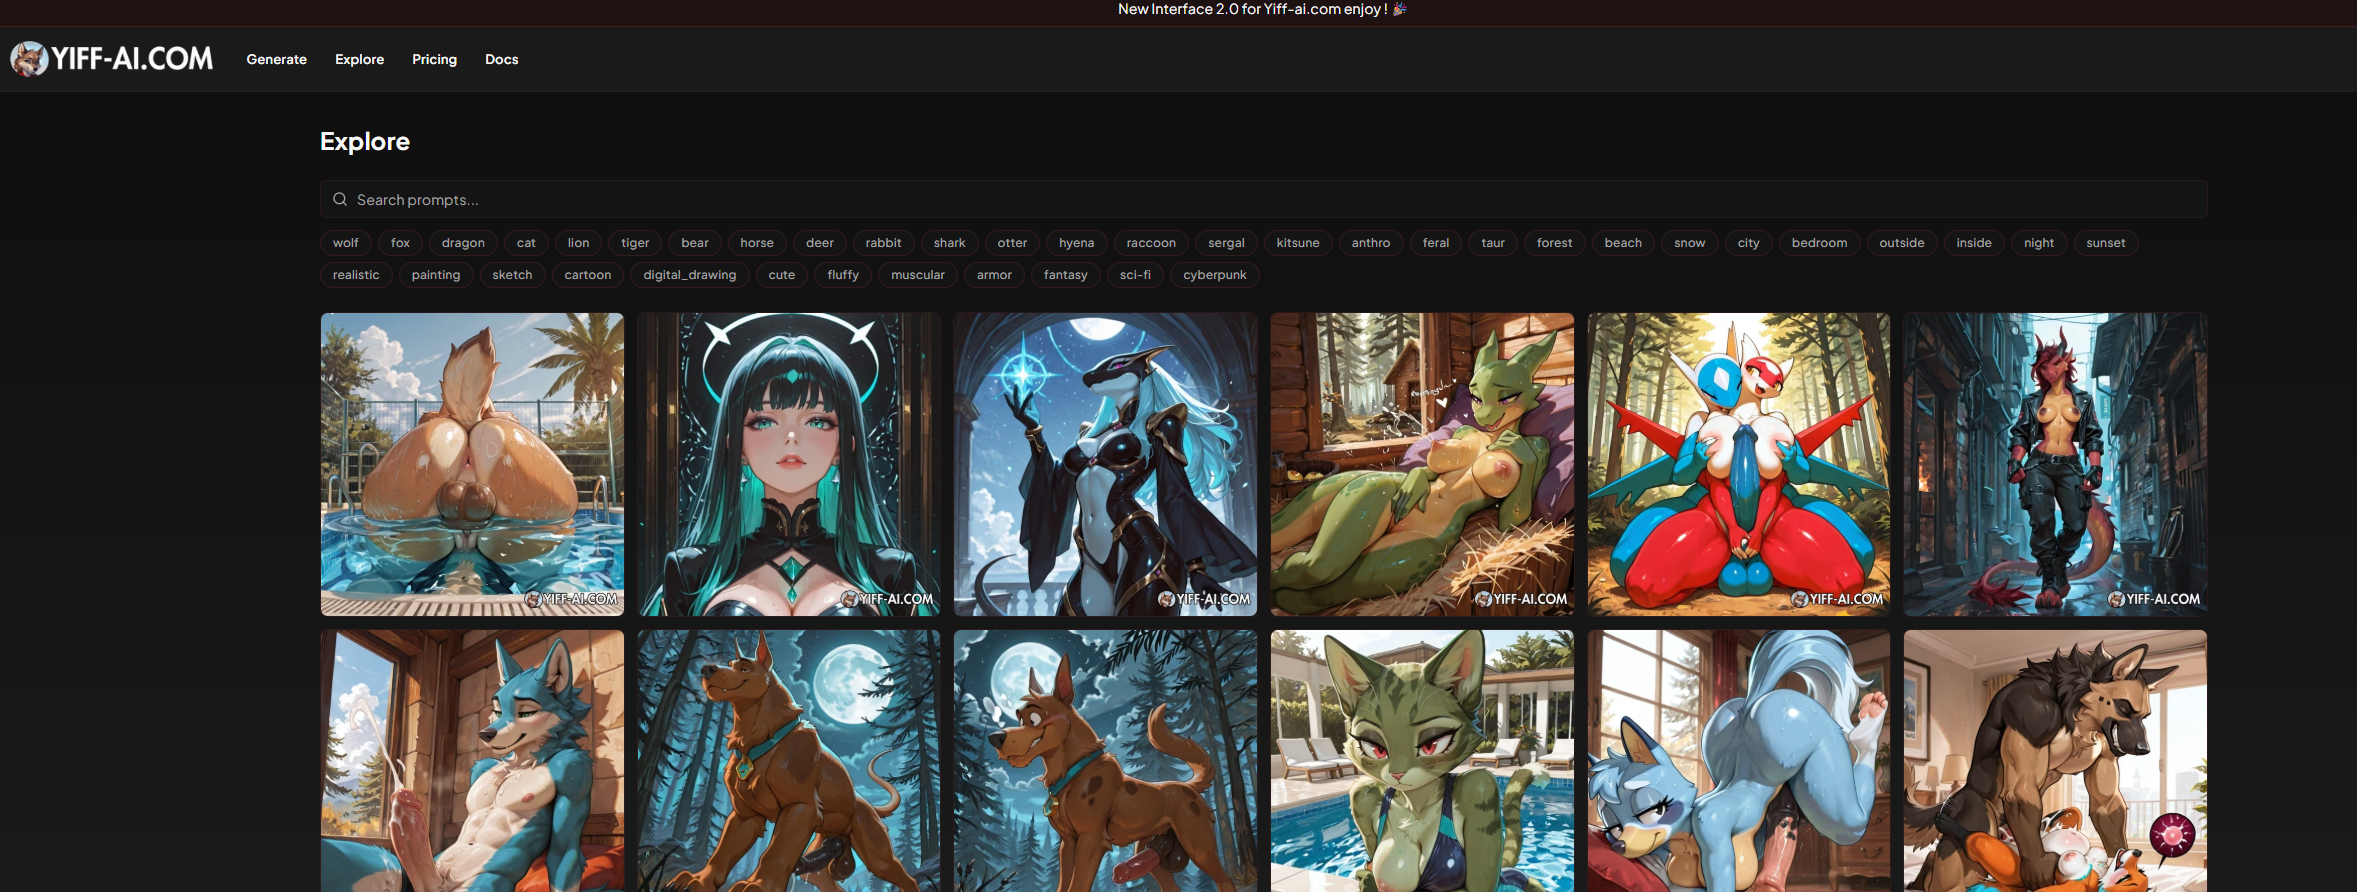Go to the Explore nav item
Viewport: 2357px width, 892px height.
tap(359, 59)
